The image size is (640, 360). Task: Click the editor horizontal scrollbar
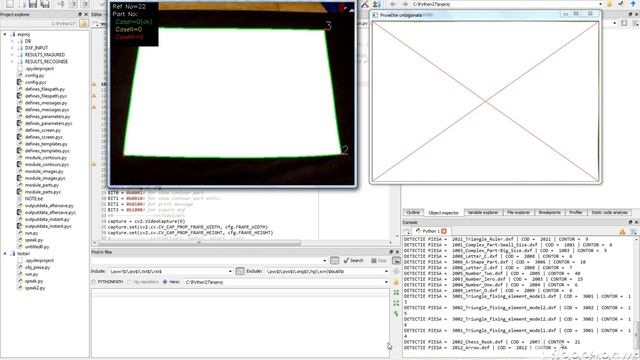pos(199,243)
